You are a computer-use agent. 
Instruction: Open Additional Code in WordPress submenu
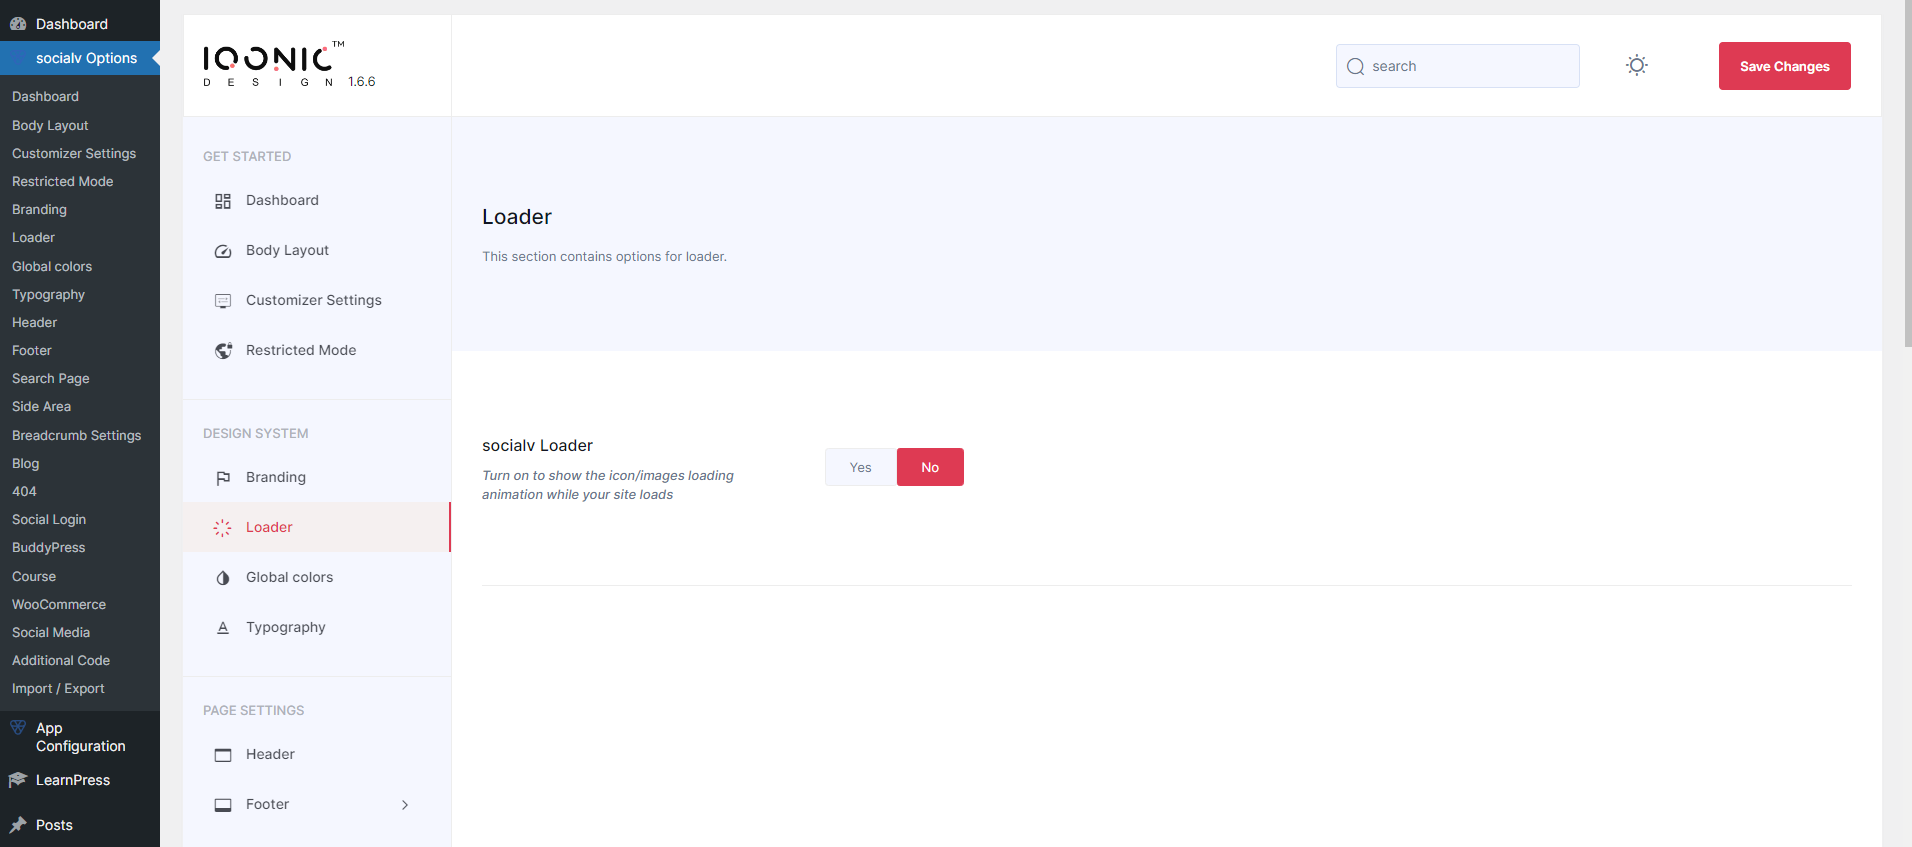point(61,660)
